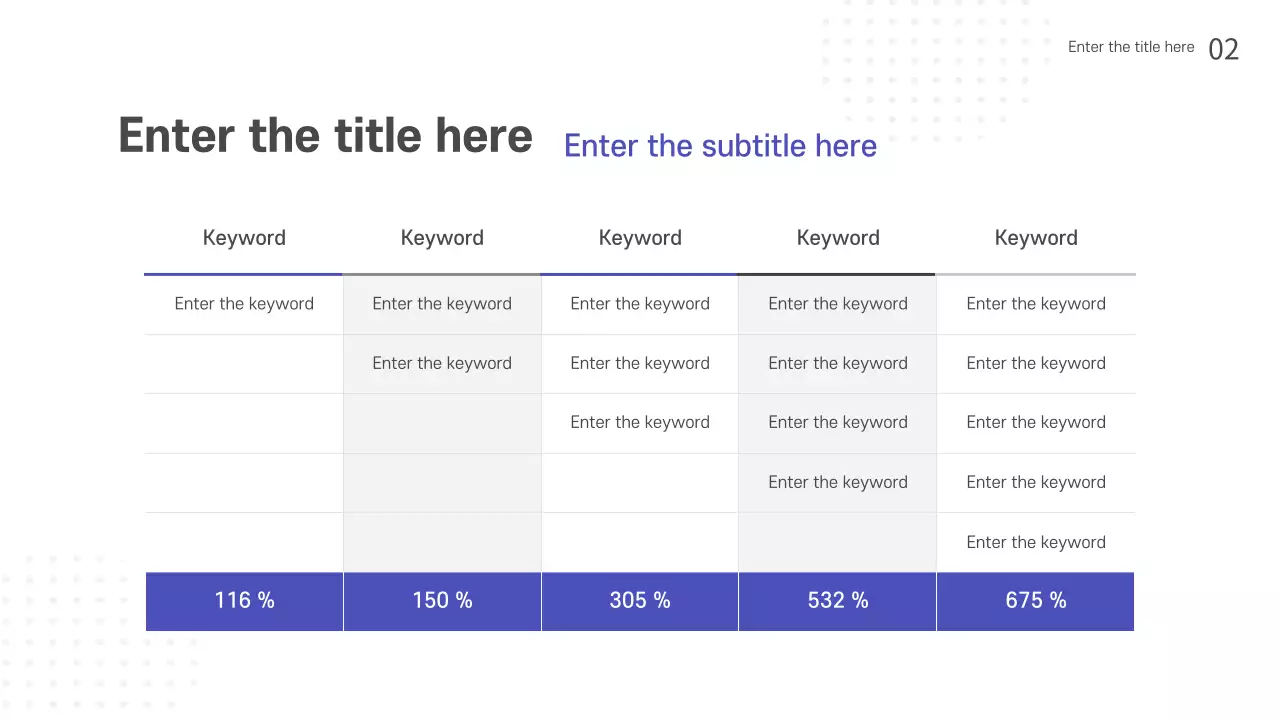
Task: Click the small title text beside page number
Action: click(1131, 47)
